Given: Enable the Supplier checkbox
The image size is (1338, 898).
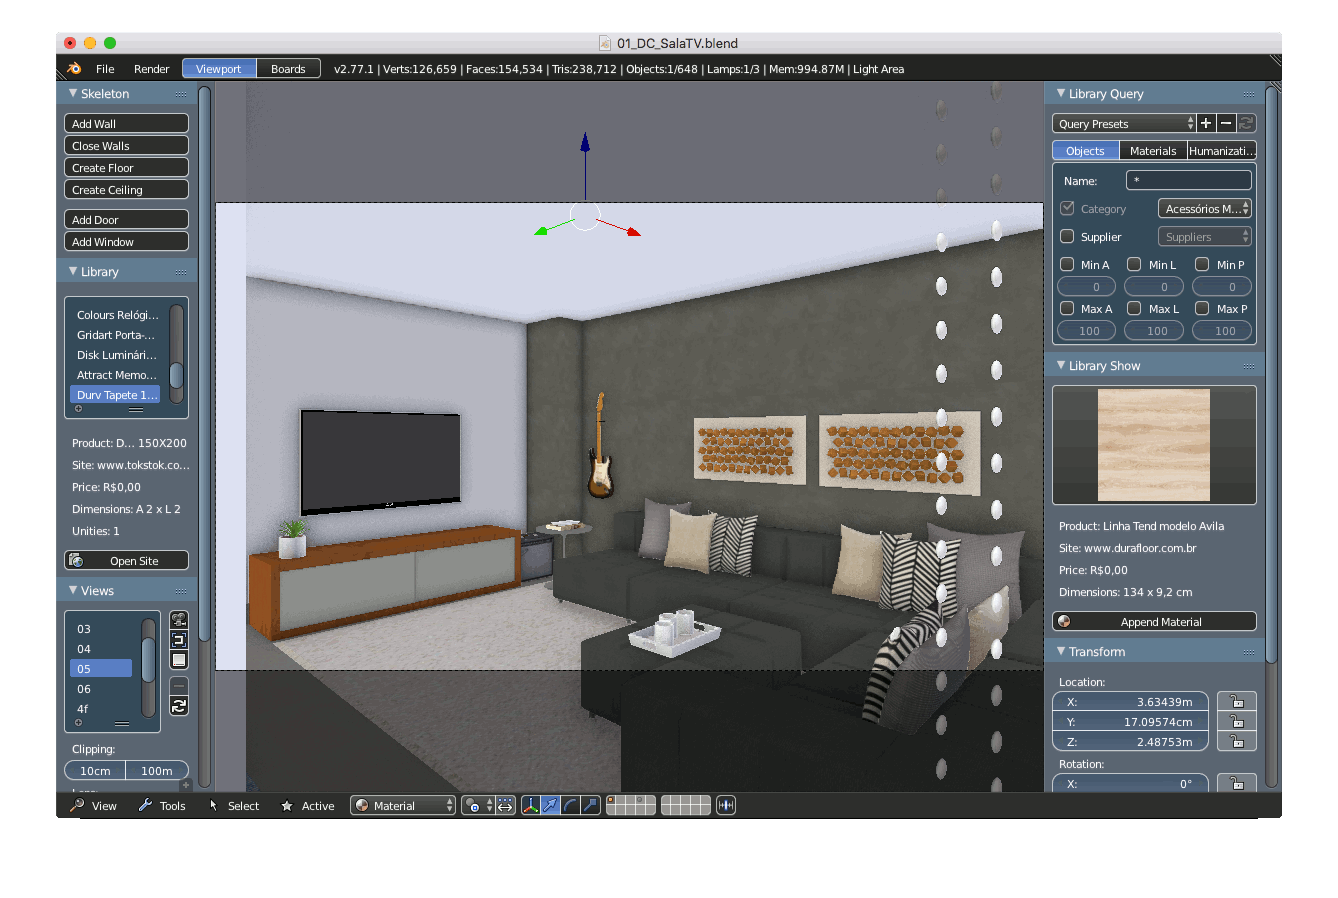Looking at the screenshot, I should 1067,237.
